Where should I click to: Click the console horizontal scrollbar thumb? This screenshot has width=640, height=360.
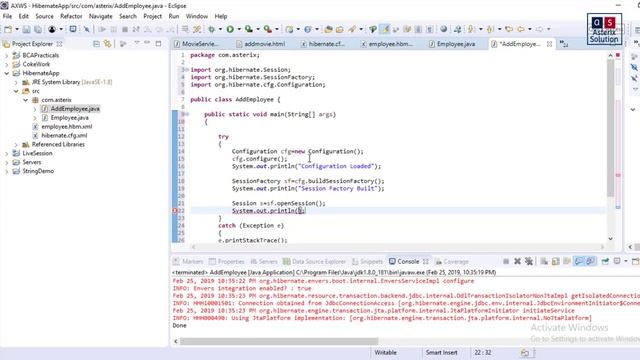tap(279, 341)
